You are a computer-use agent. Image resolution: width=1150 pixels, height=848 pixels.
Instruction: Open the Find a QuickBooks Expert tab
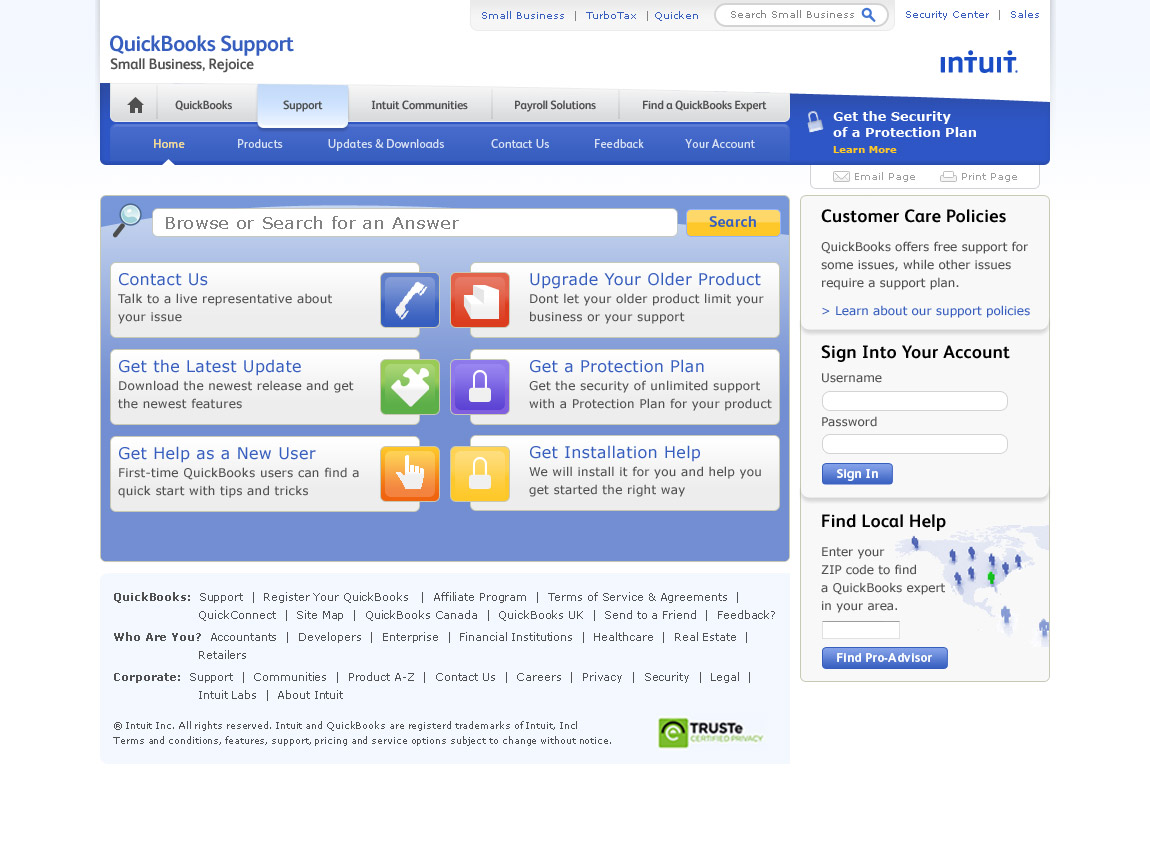704,106
